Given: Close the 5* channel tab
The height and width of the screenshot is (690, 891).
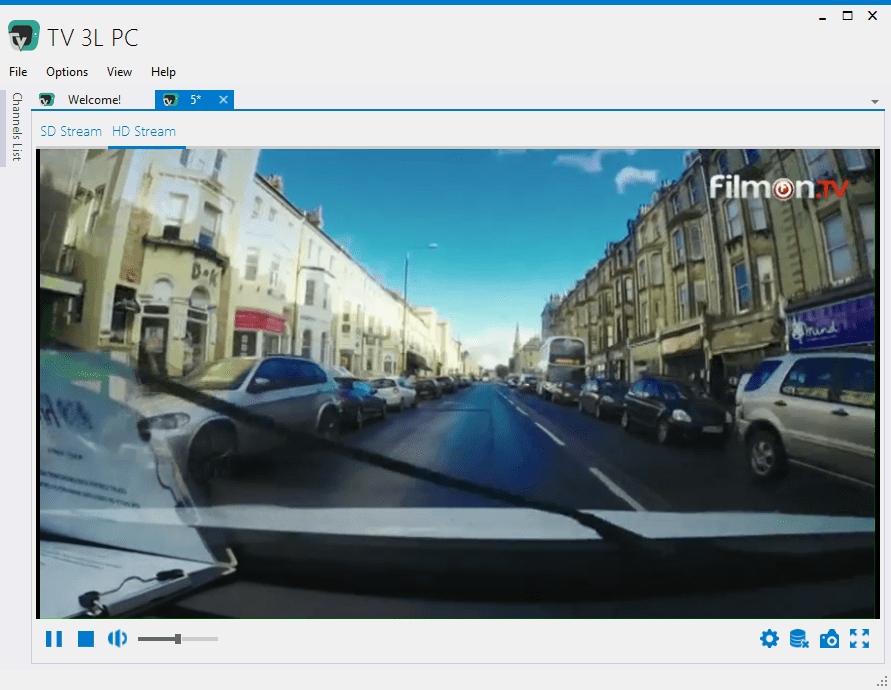Looking at the screenshot, I should [223, 99].
